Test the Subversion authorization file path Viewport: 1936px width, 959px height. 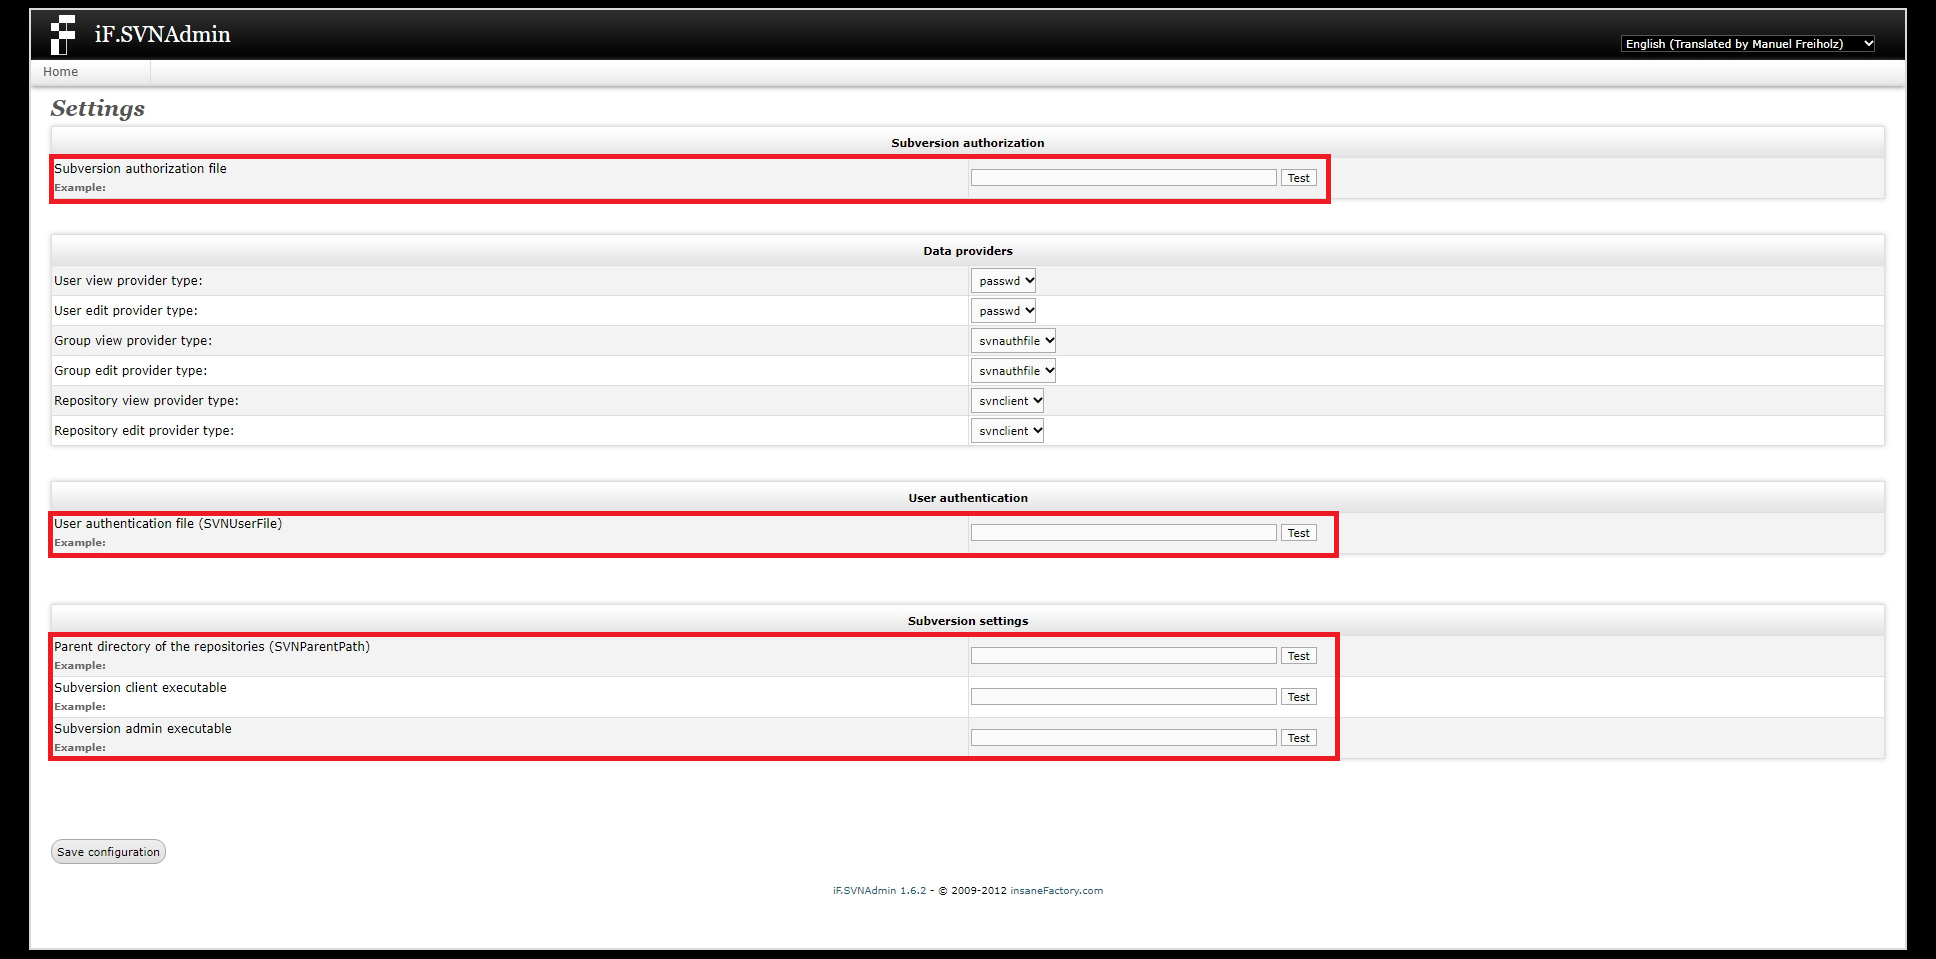1298,178
